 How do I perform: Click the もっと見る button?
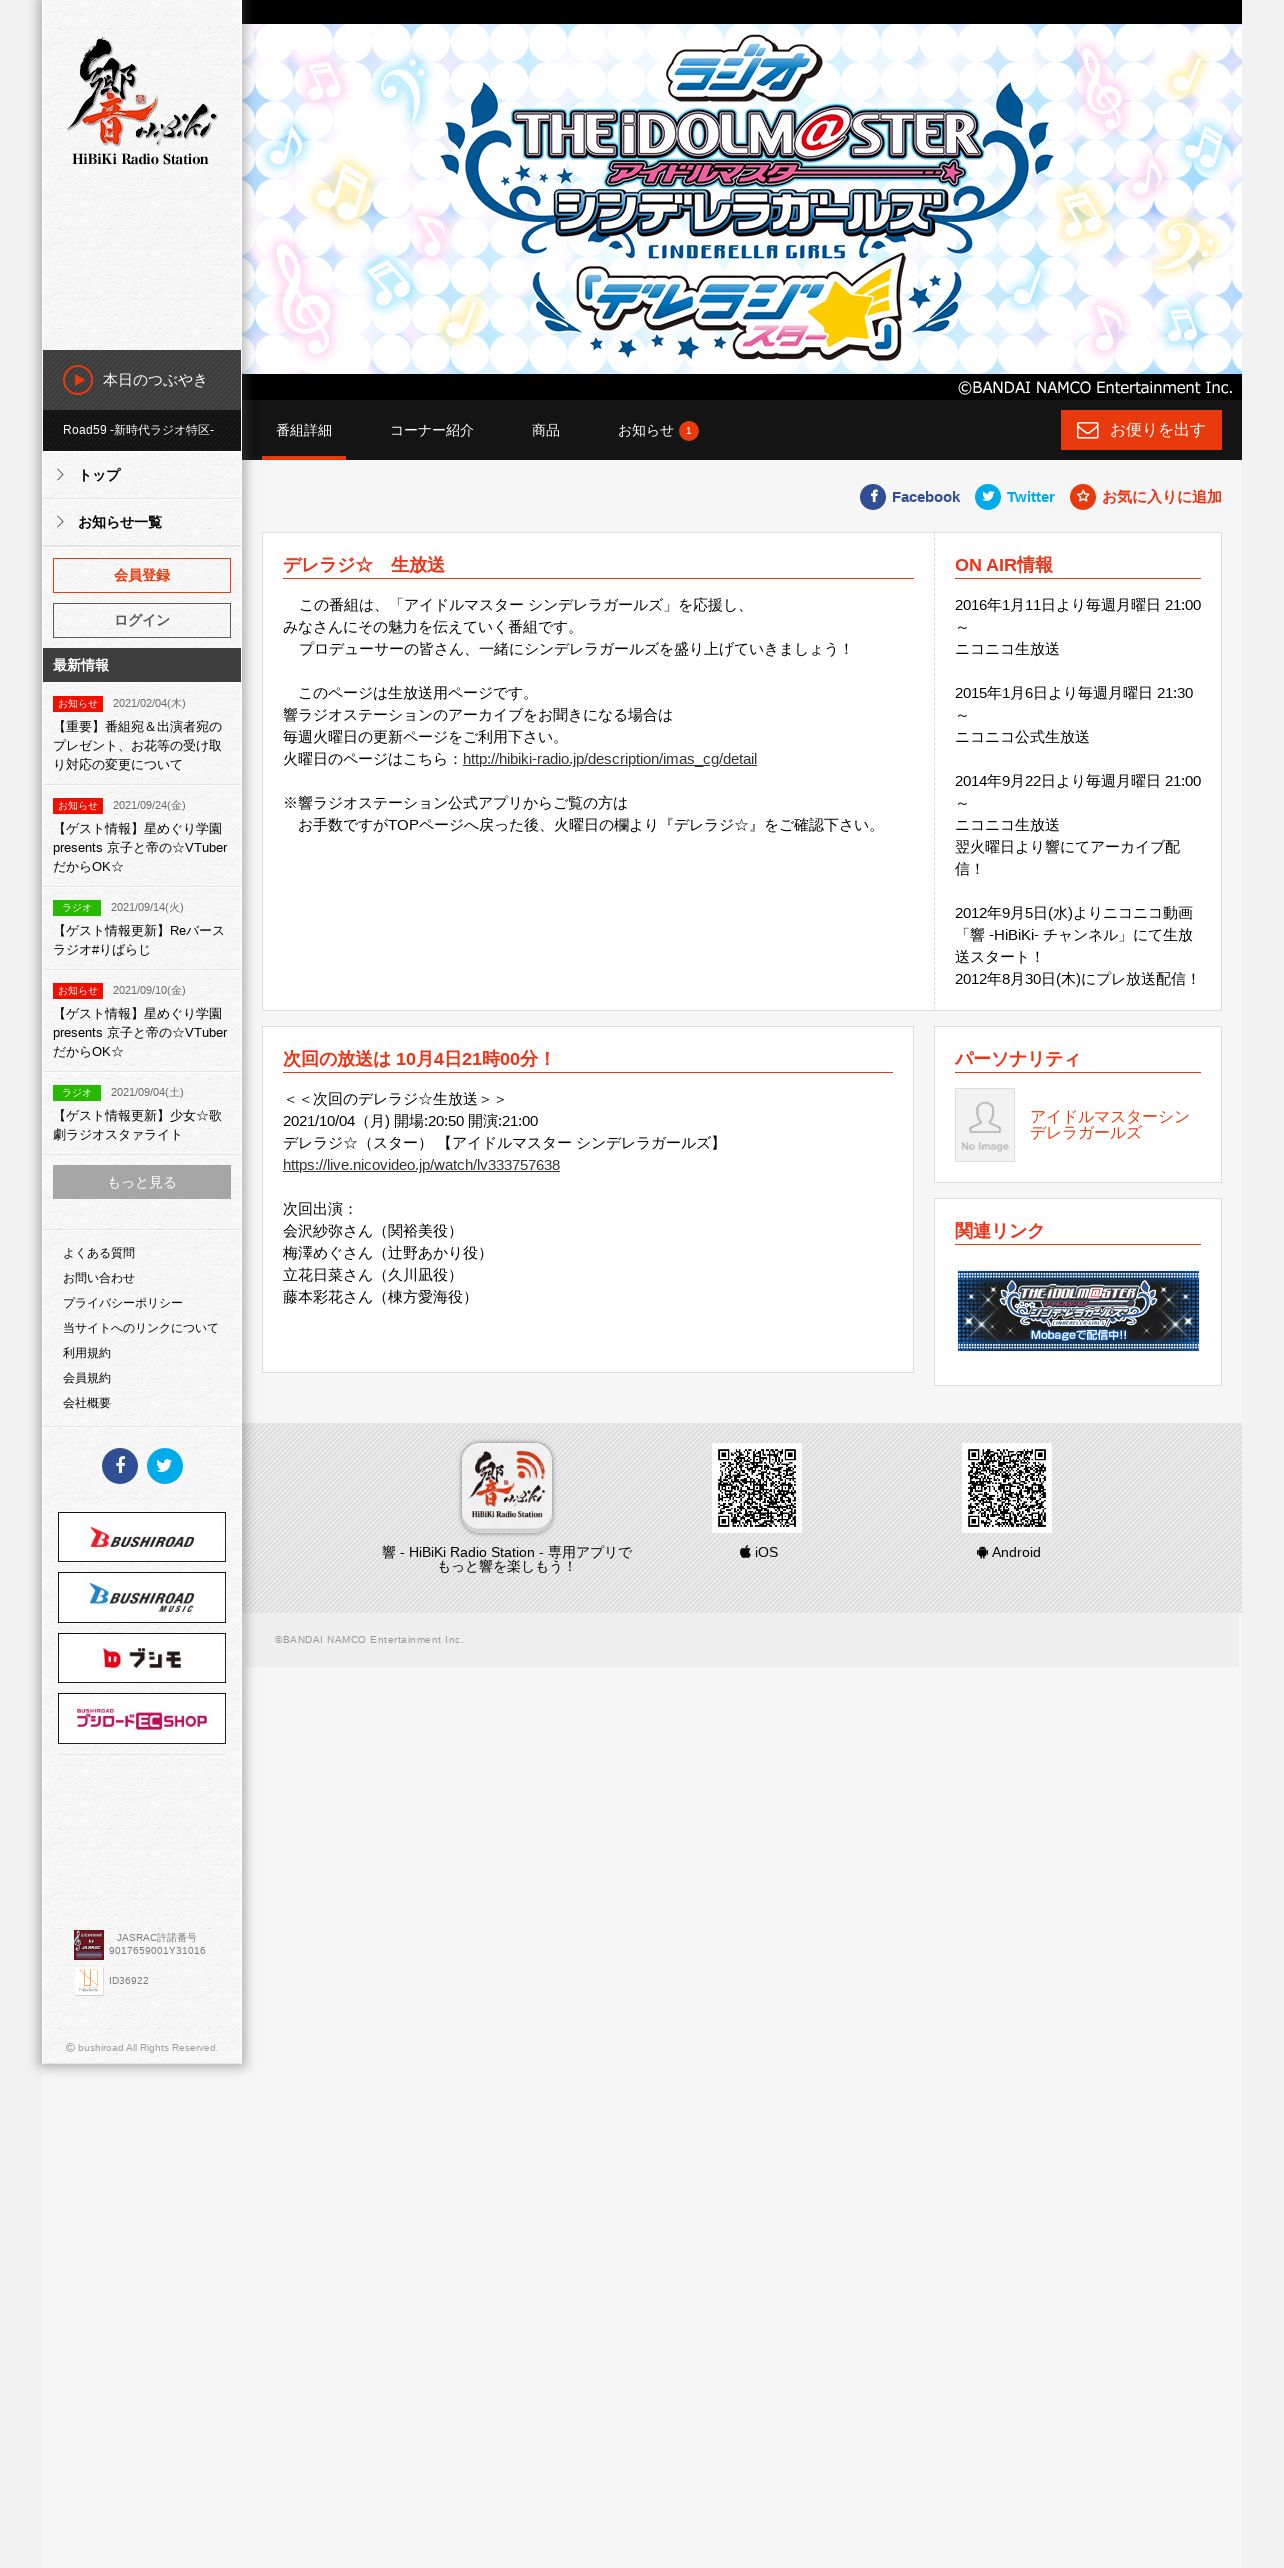pyautogui.click(x=142, y=1182)
